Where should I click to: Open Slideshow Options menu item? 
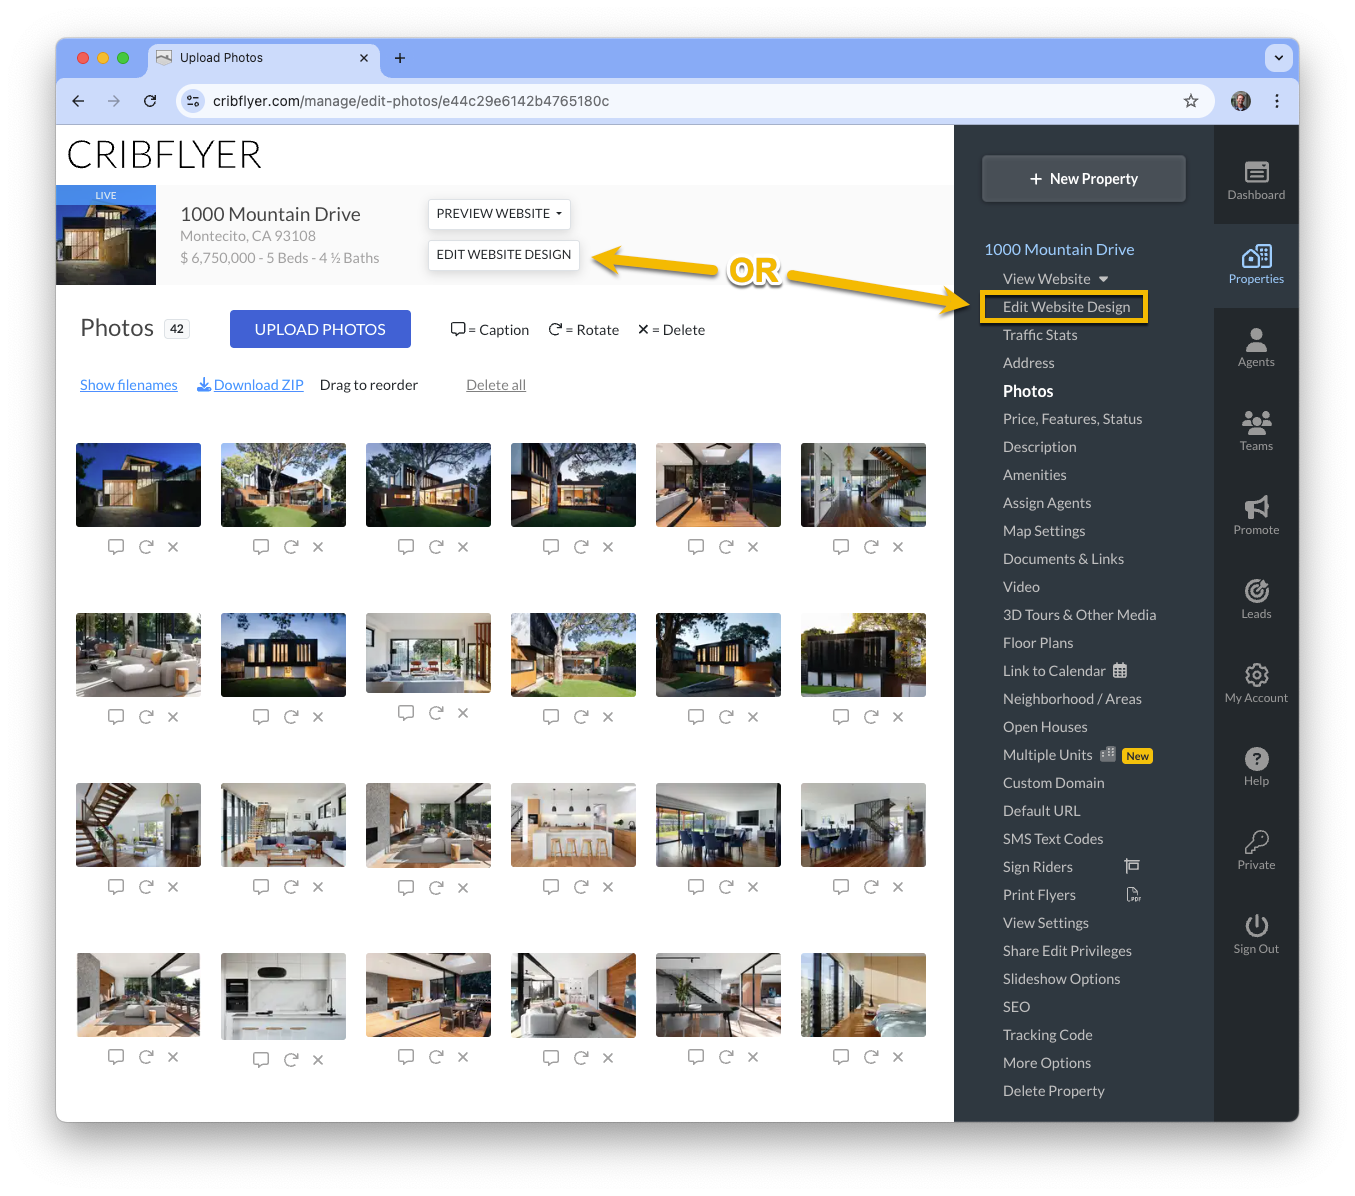[x=1061, y=979]
